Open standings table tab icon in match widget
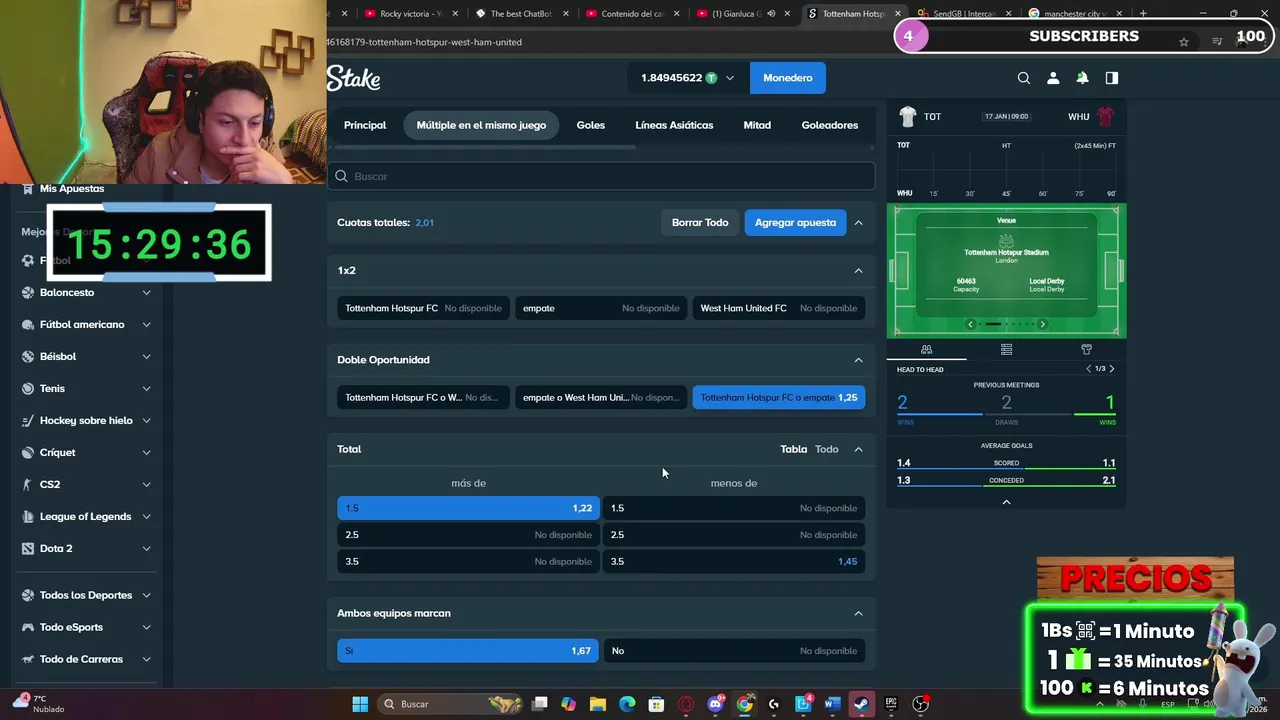 tap(1006, 349)
